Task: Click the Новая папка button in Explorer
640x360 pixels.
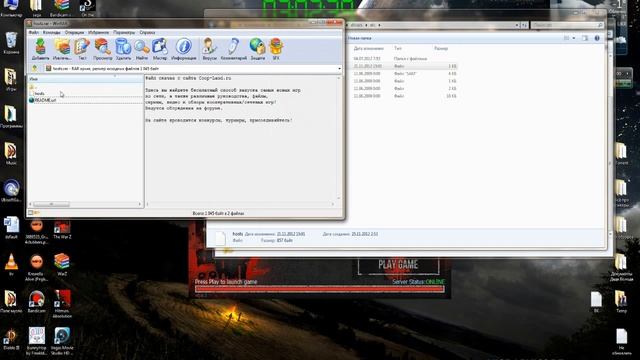Action: point(360,38)
